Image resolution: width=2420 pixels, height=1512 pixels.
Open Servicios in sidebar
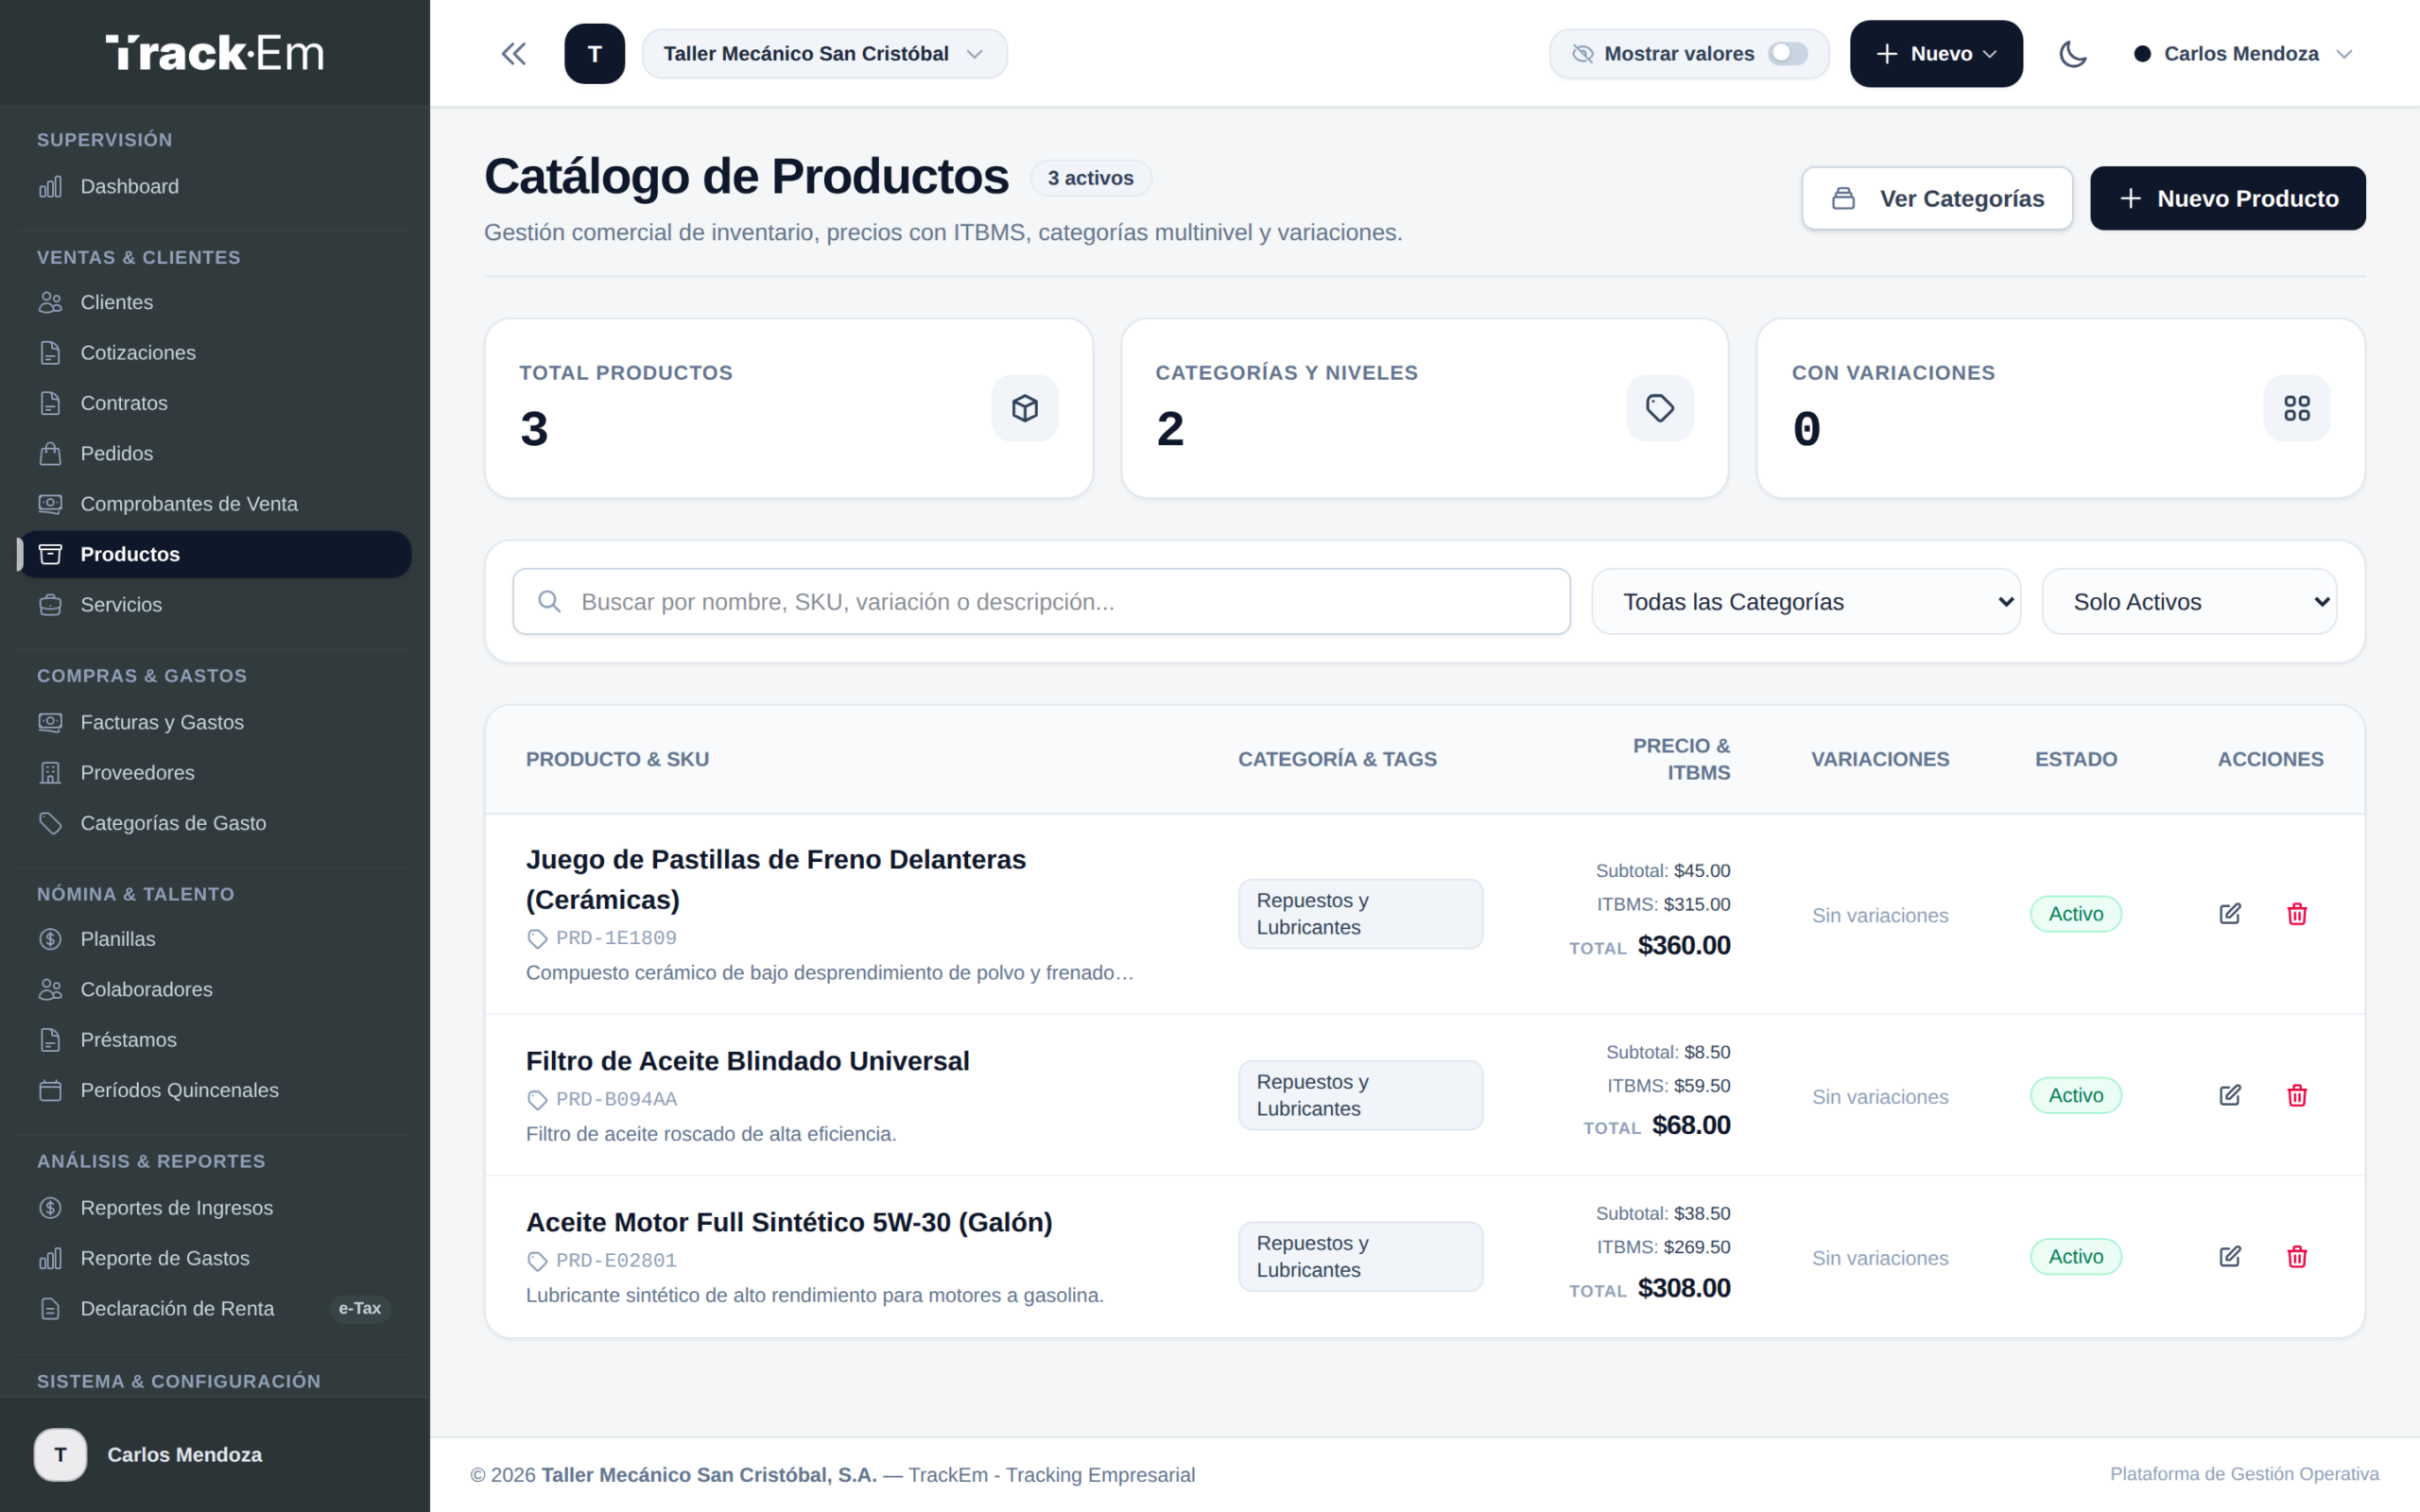(214, 605)
